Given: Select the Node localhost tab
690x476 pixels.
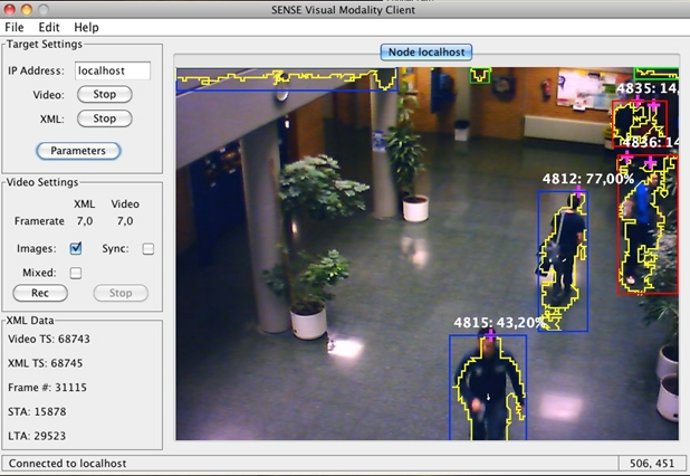Looking at the screenshot, I should 426,52.
